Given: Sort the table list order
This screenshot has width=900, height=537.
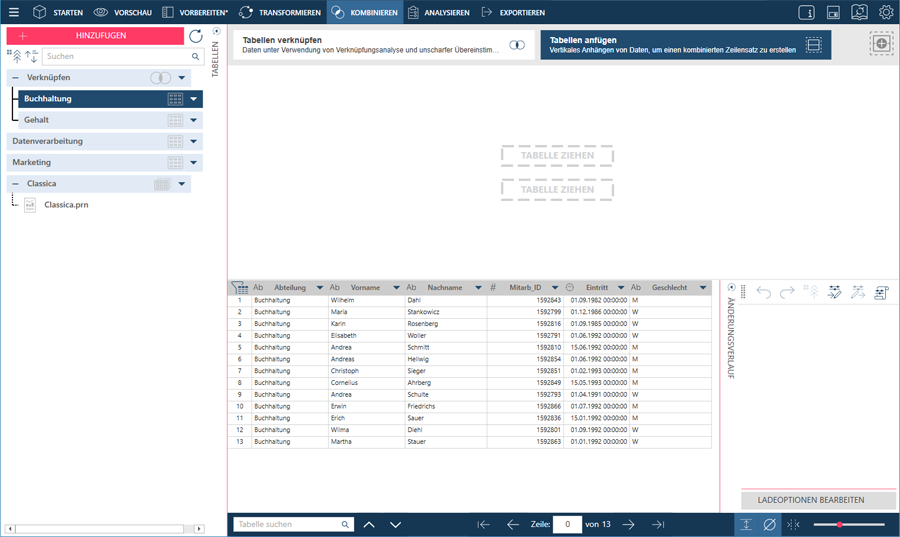Looking at the screenshot, I should click(x=31, y=56).
